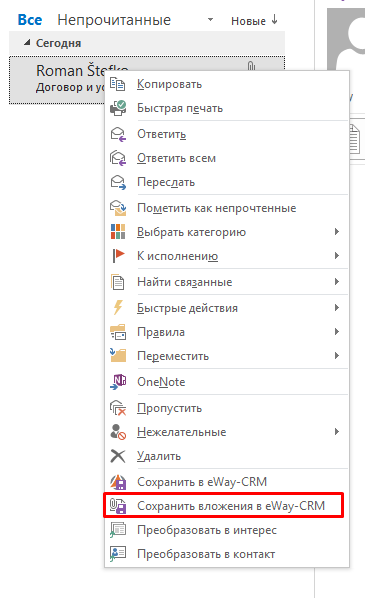The image size is (365, 598).
Task: Expand the К исполнению submenu arrow
Action: click(337, 256)
